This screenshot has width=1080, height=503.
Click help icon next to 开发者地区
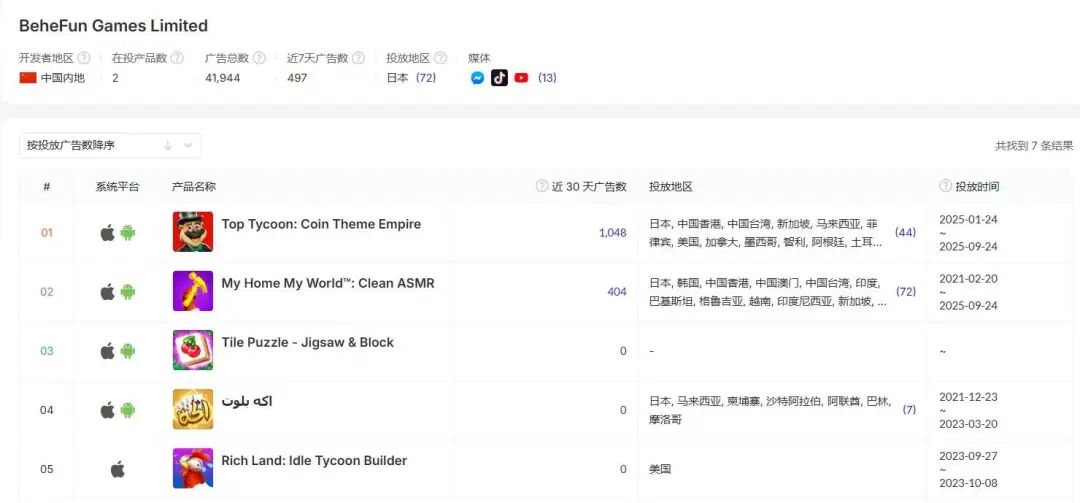(x=84, y=58)
